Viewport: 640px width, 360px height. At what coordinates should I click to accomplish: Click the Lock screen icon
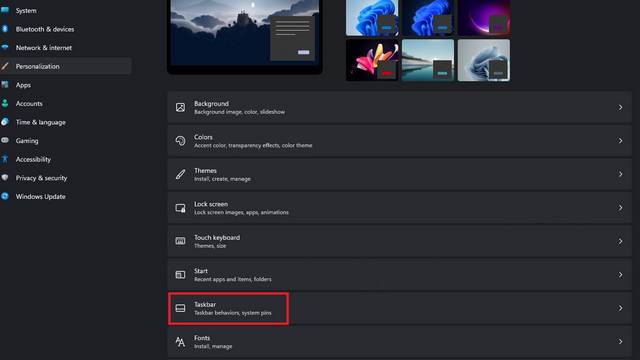(180, 208)
